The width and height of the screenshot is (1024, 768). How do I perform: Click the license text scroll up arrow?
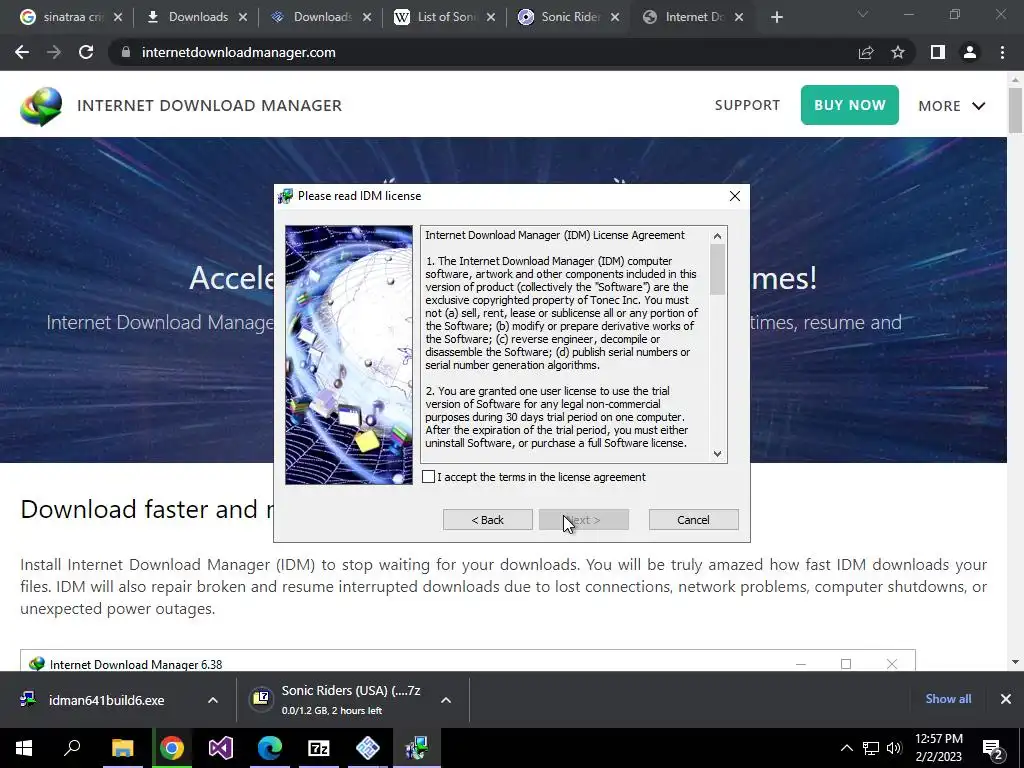(x=717, y=236)
